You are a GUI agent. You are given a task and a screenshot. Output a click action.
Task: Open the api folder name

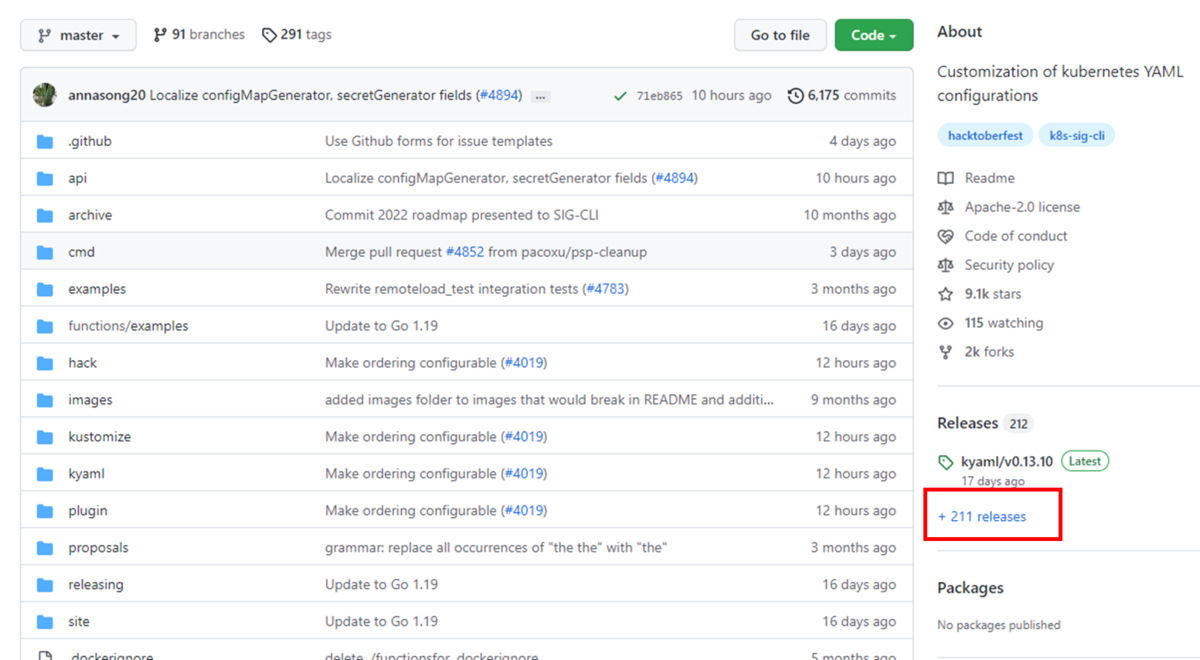click(77, 178)
